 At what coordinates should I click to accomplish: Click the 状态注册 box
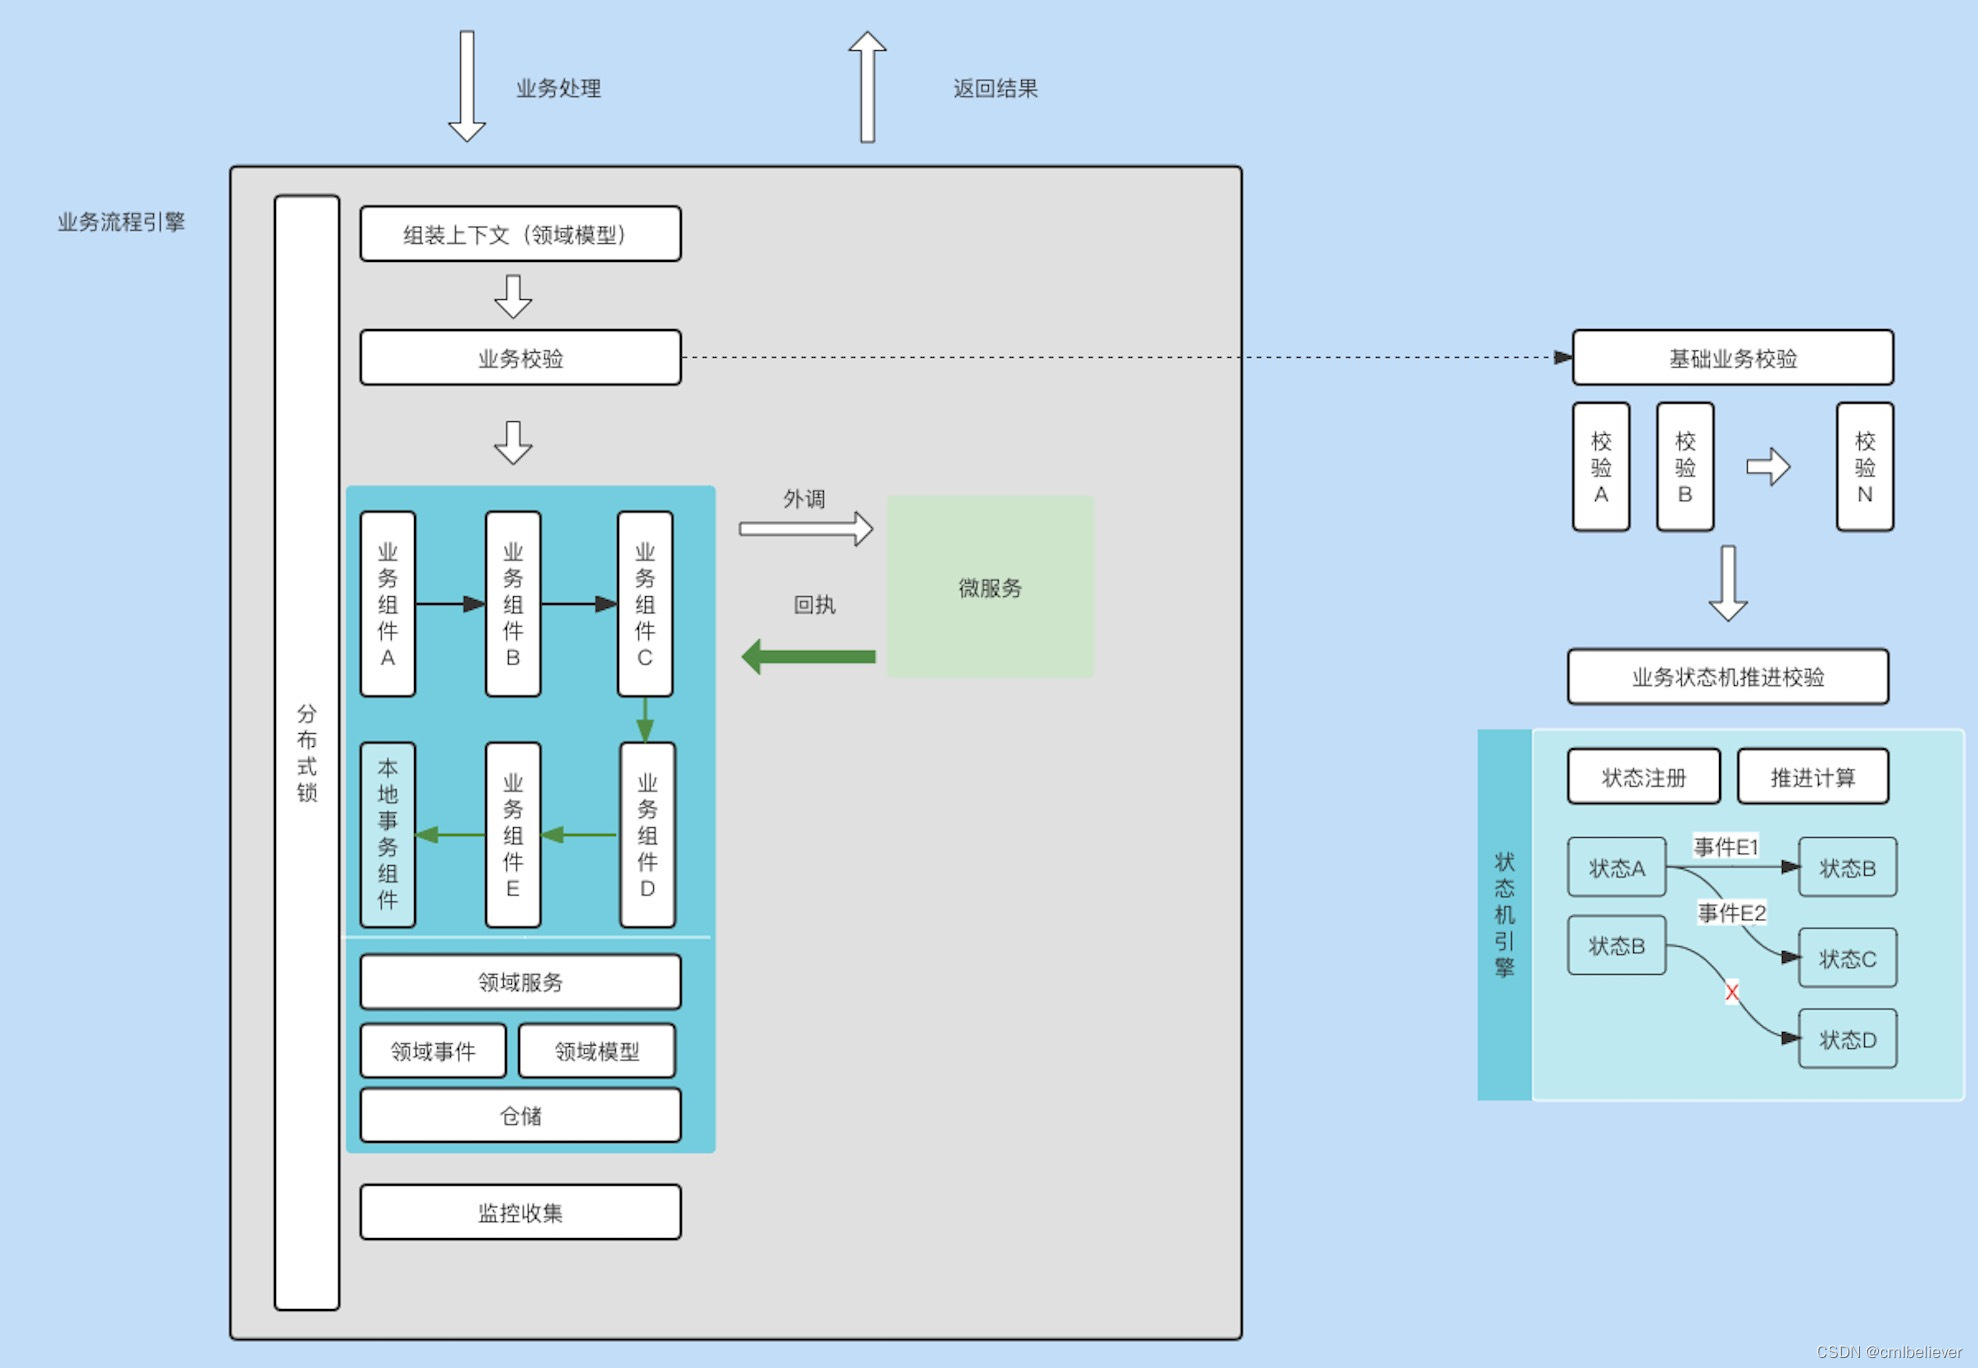point(1643,777)
